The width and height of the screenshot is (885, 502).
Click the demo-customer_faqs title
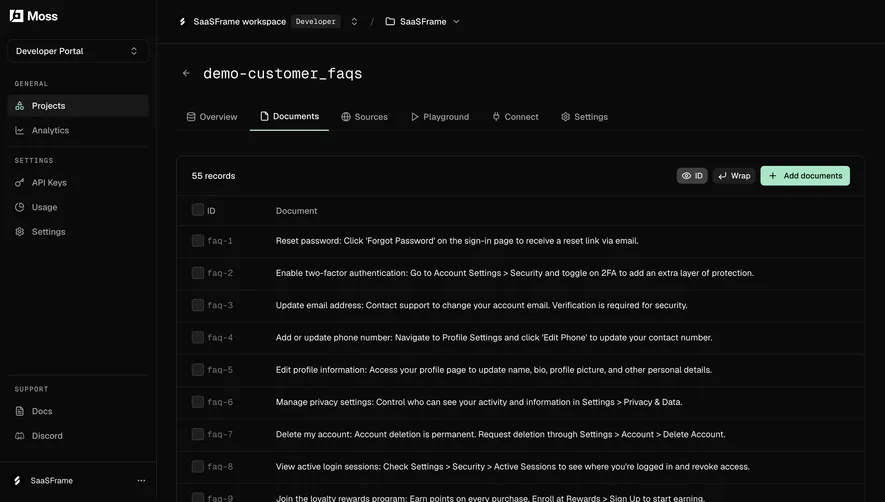pyautogui.click(x=283, y=73)
